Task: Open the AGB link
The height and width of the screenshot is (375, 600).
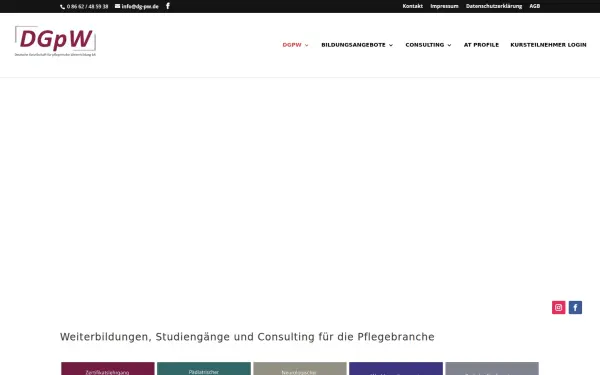Action: 535,6
